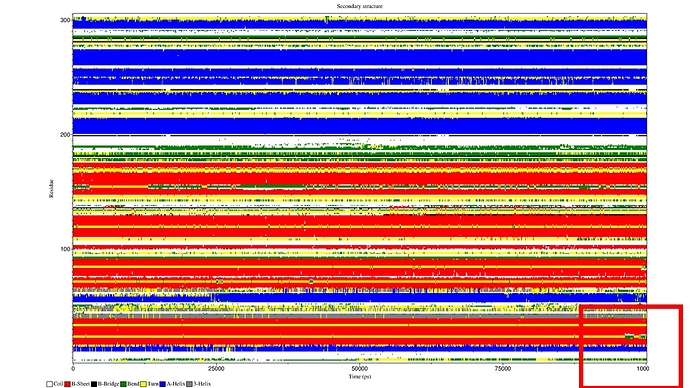Select the "B-Sheet" legend label

[x=81, y=384]
